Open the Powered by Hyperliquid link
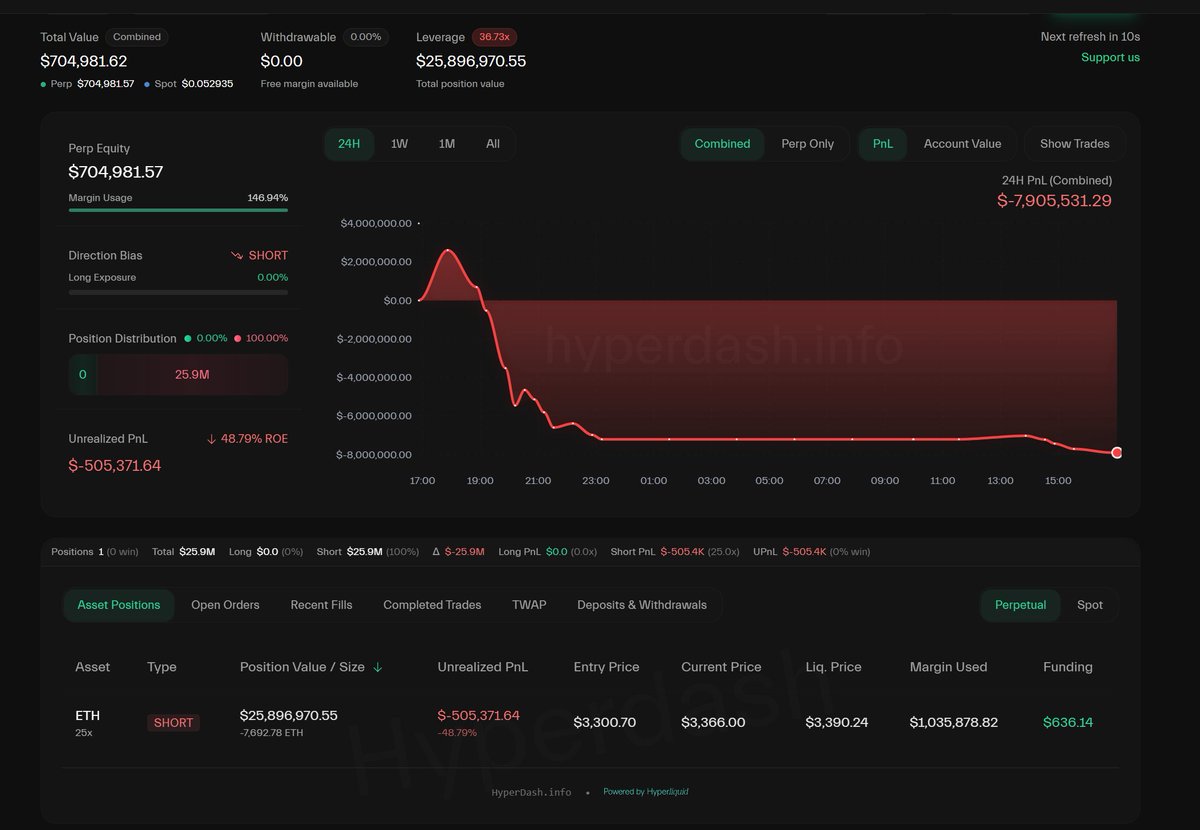Image resolution: width=1200 pixels, height=830 pixels. pos(644,791)
